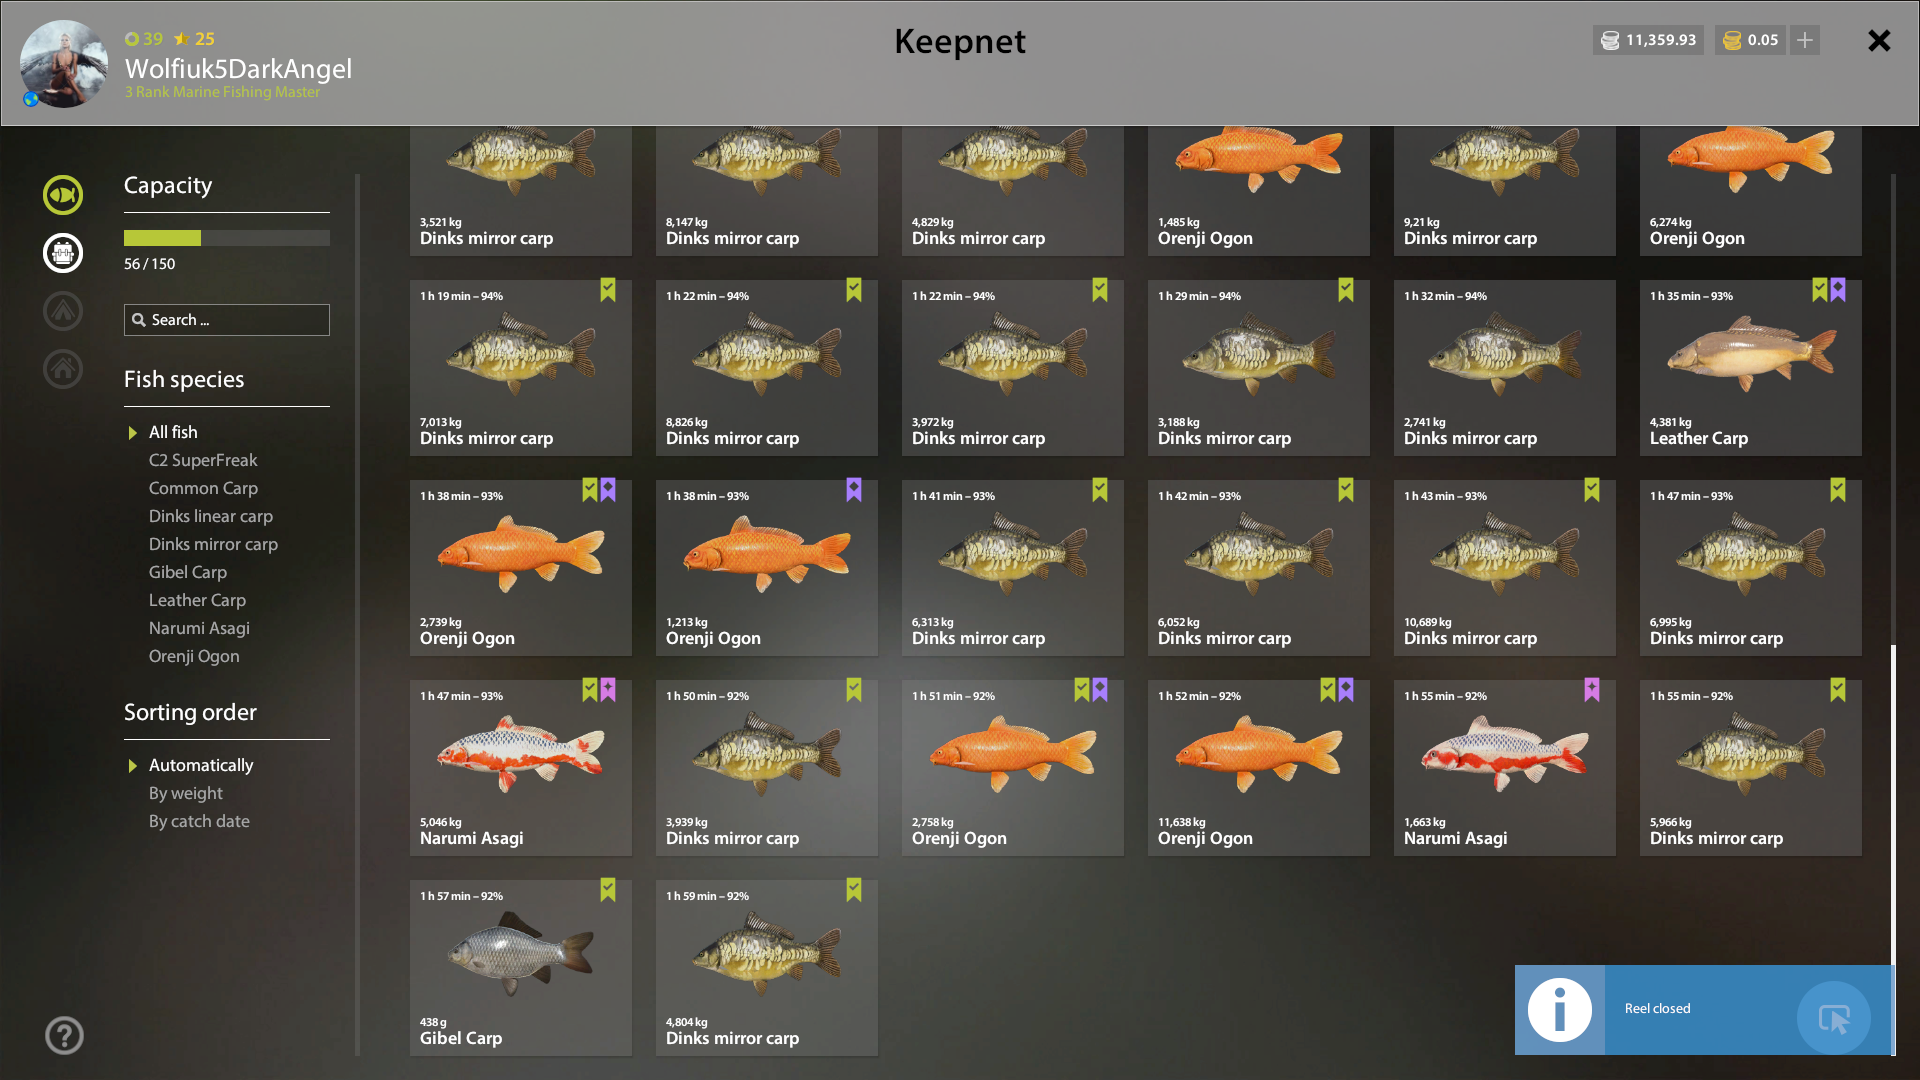The image size is (1920, 1080).
Task: Click the silver coins balance icon
Action: click(x=1610, y=40)
